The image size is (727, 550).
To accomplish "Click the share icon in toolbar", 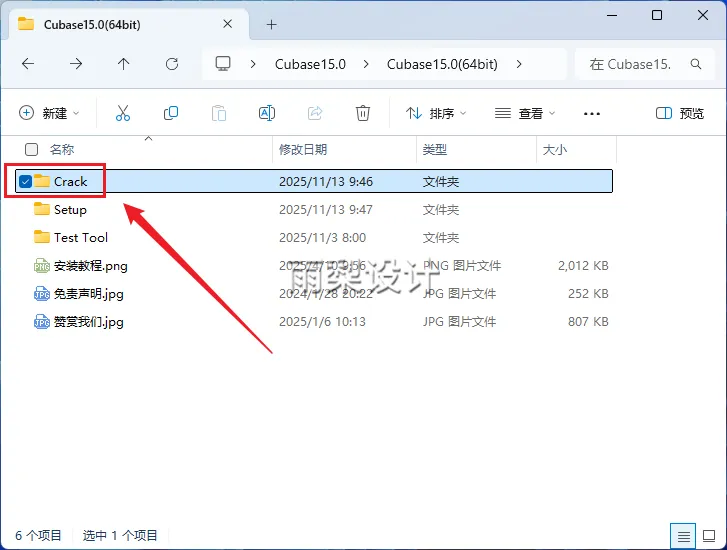I will pyautogui.click(x=315, y=113).
